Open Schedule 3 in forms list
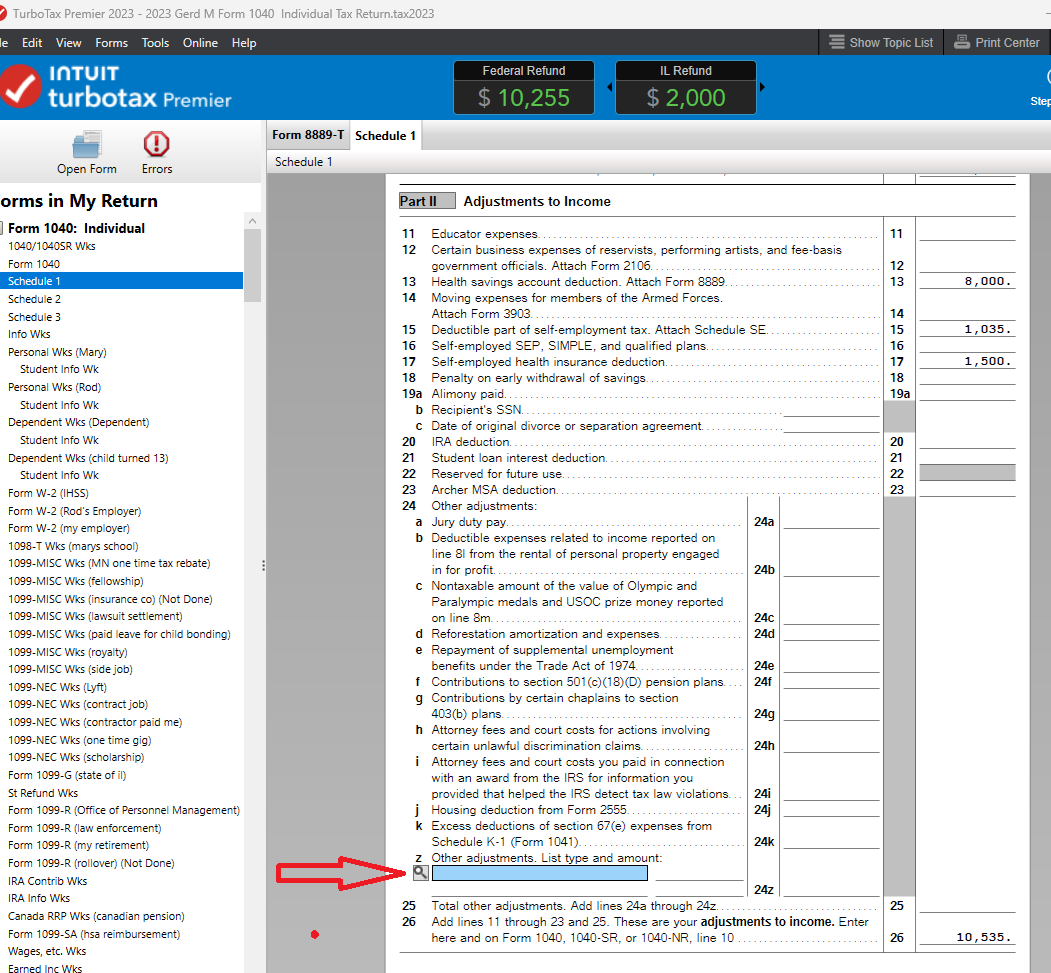The height and width of the screenshot is (973, 1051). click(34, 317)
